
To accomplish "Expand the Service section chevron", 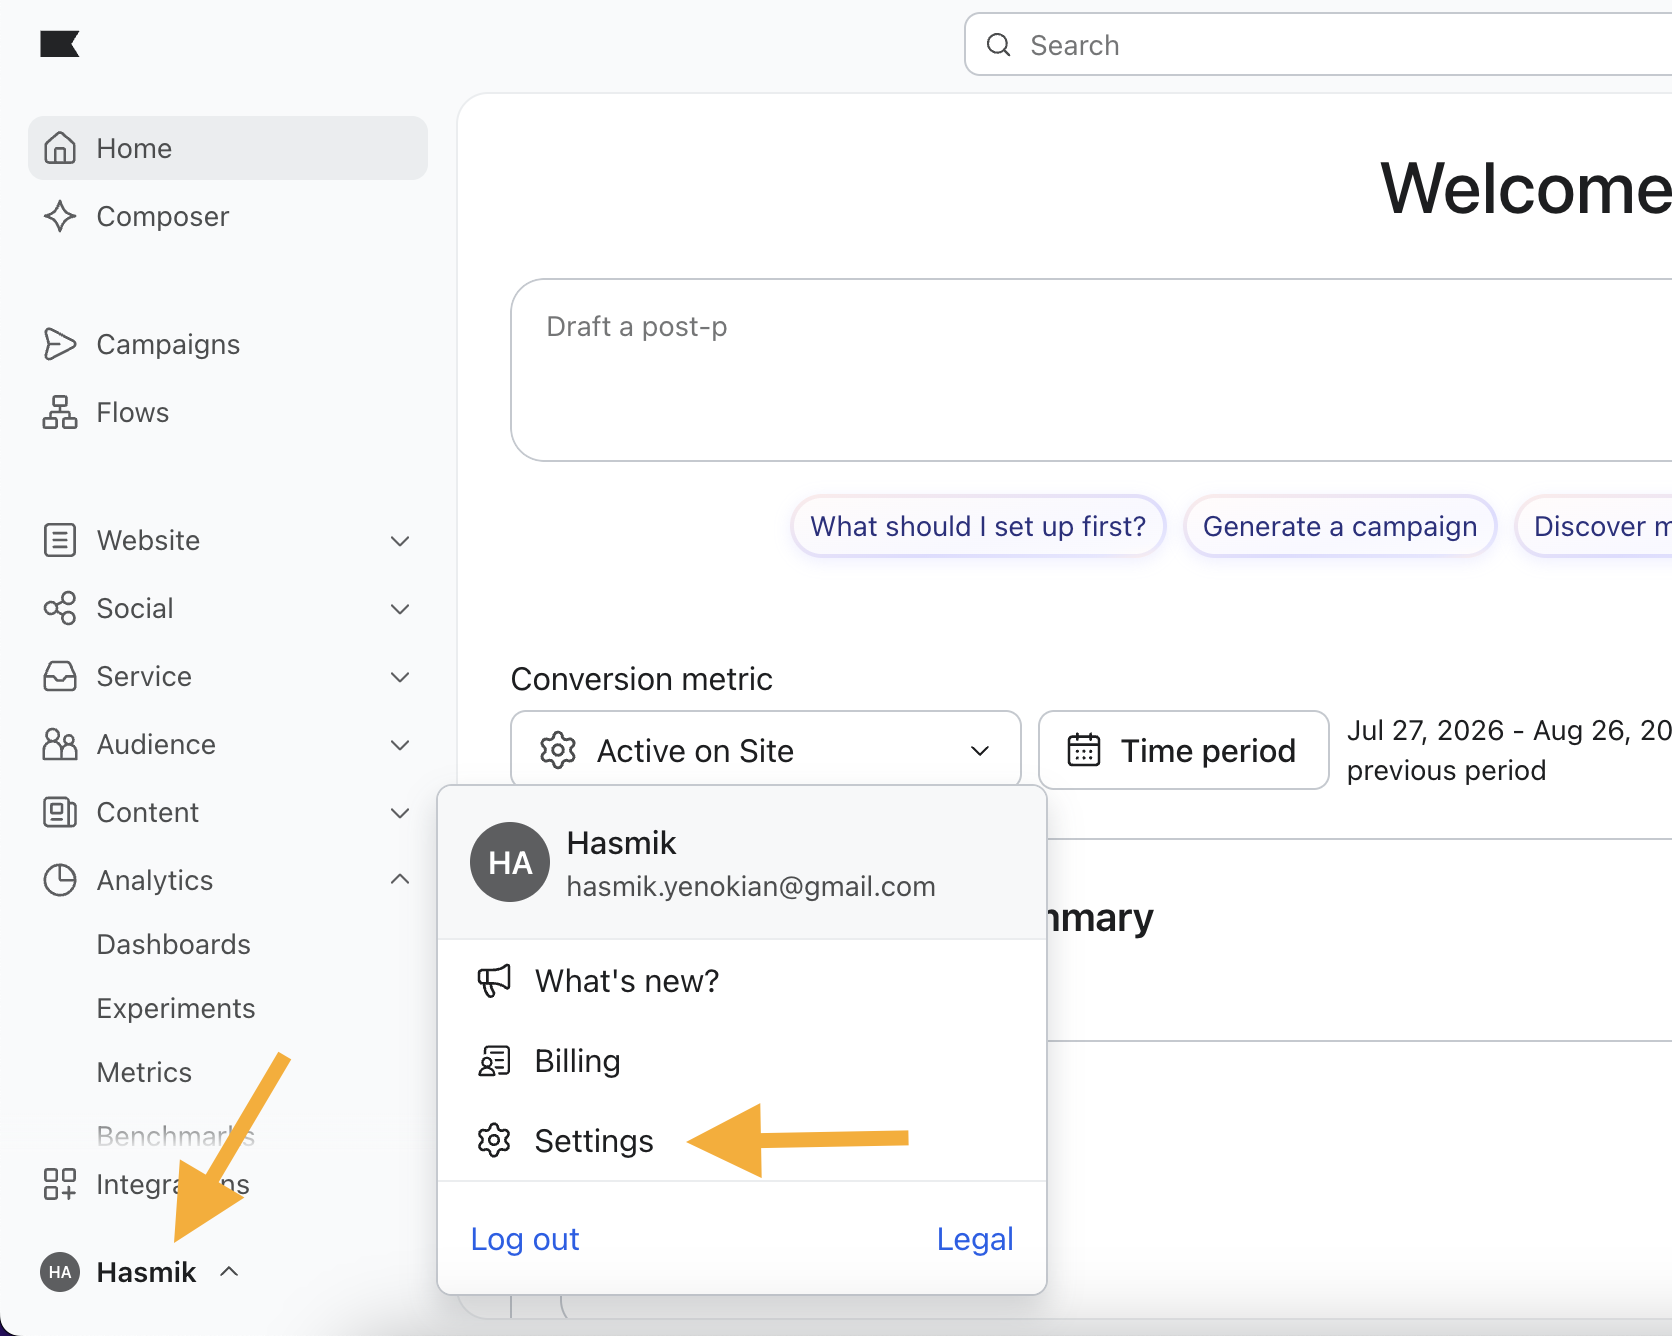I will 400,677.
